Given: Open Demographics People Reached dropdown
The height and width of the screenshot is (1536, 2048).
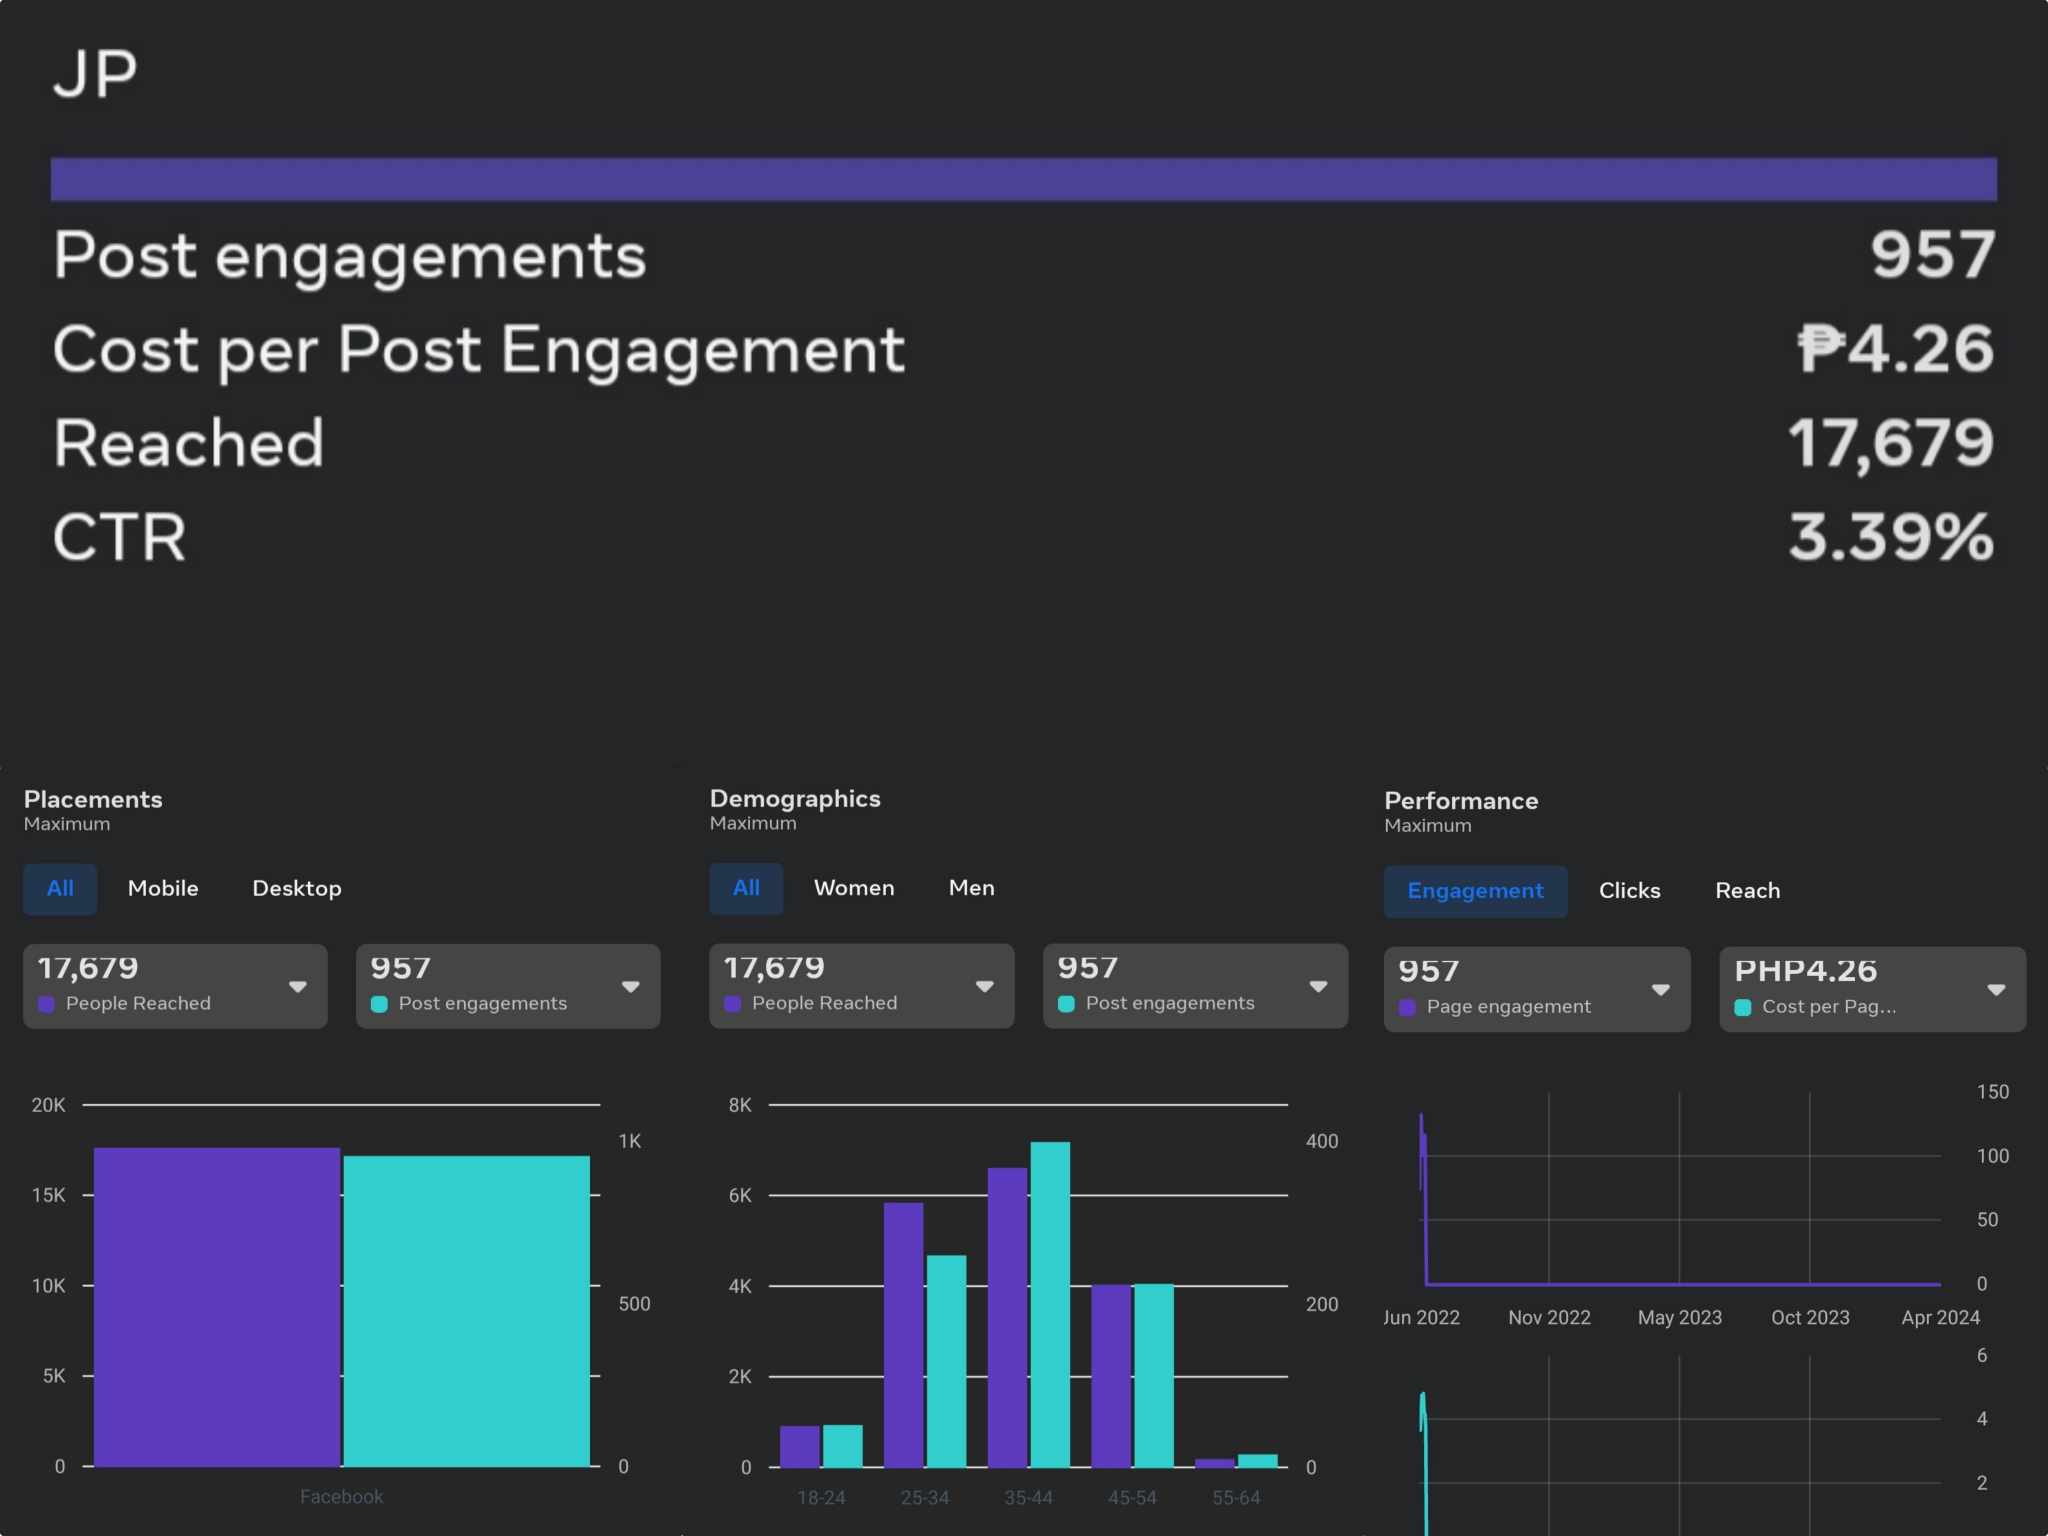Looking at the screenshot, I should click(984, 986).
